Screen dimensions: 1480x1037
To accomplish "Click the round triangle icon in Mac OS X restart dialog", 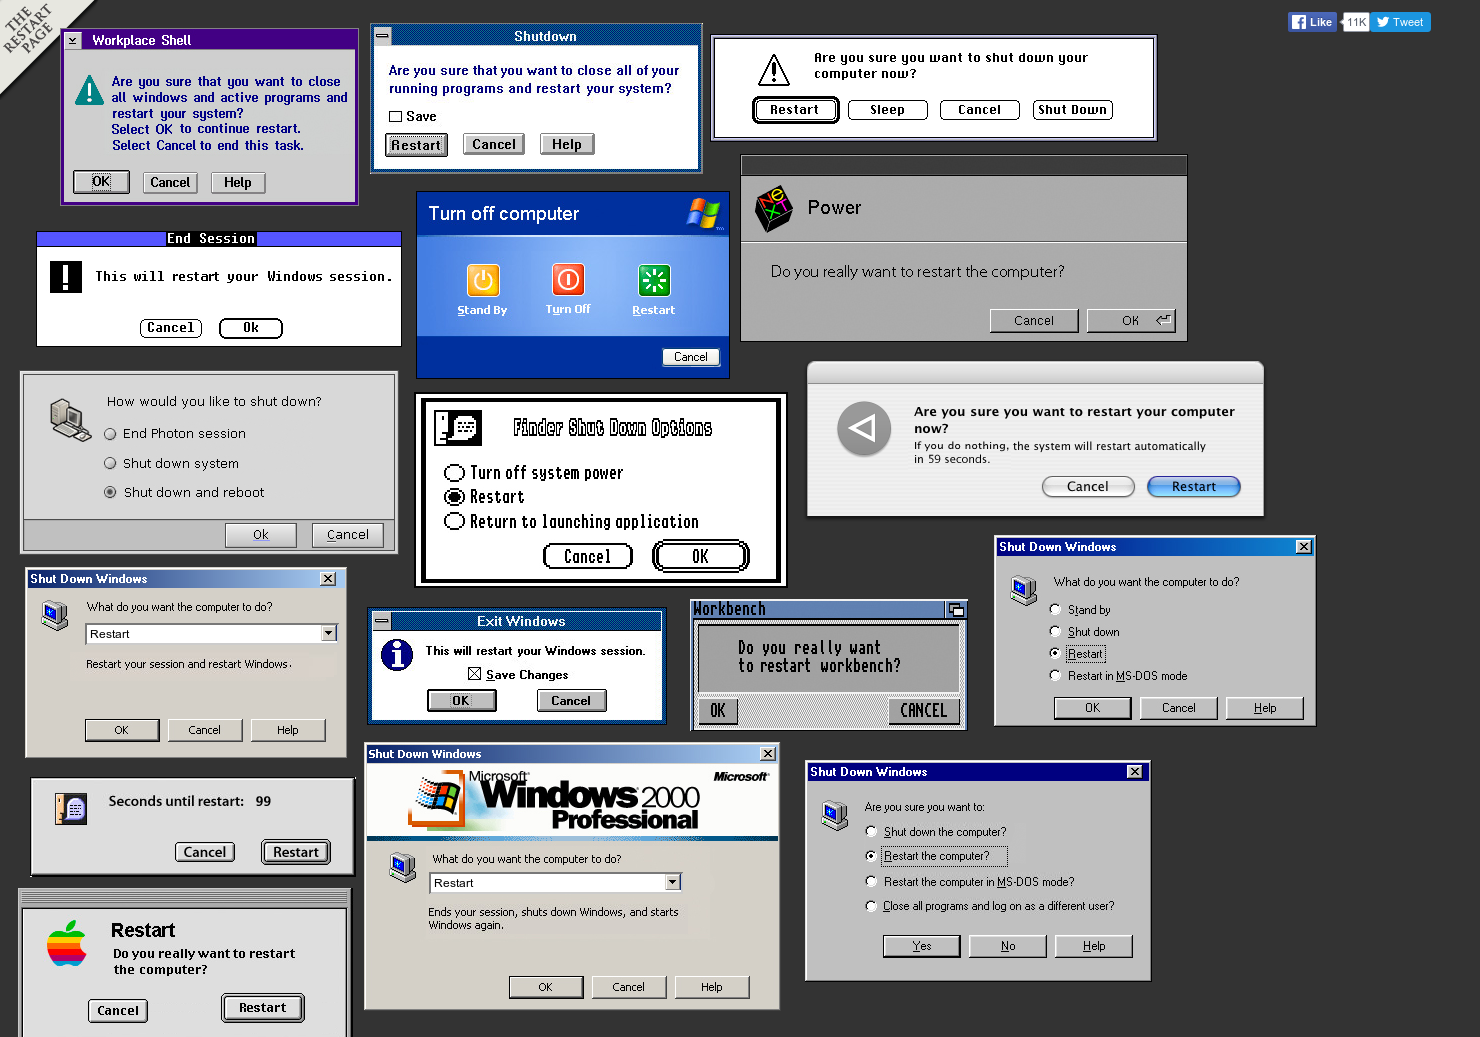I will tap(864, 428).
